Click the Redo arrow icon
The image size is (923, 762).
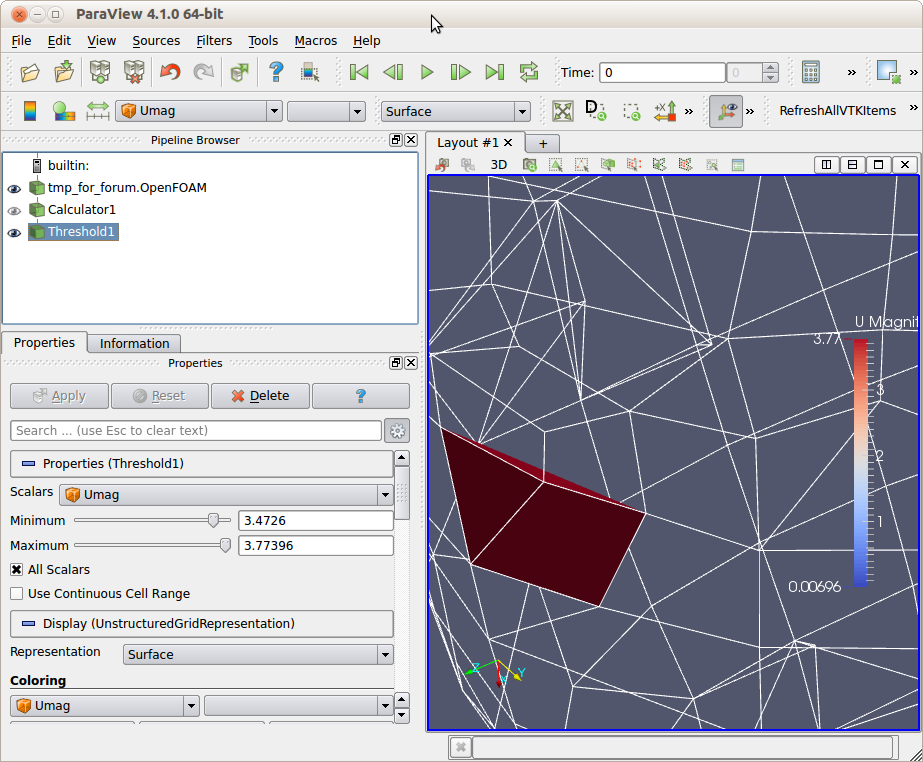[204, 72]
